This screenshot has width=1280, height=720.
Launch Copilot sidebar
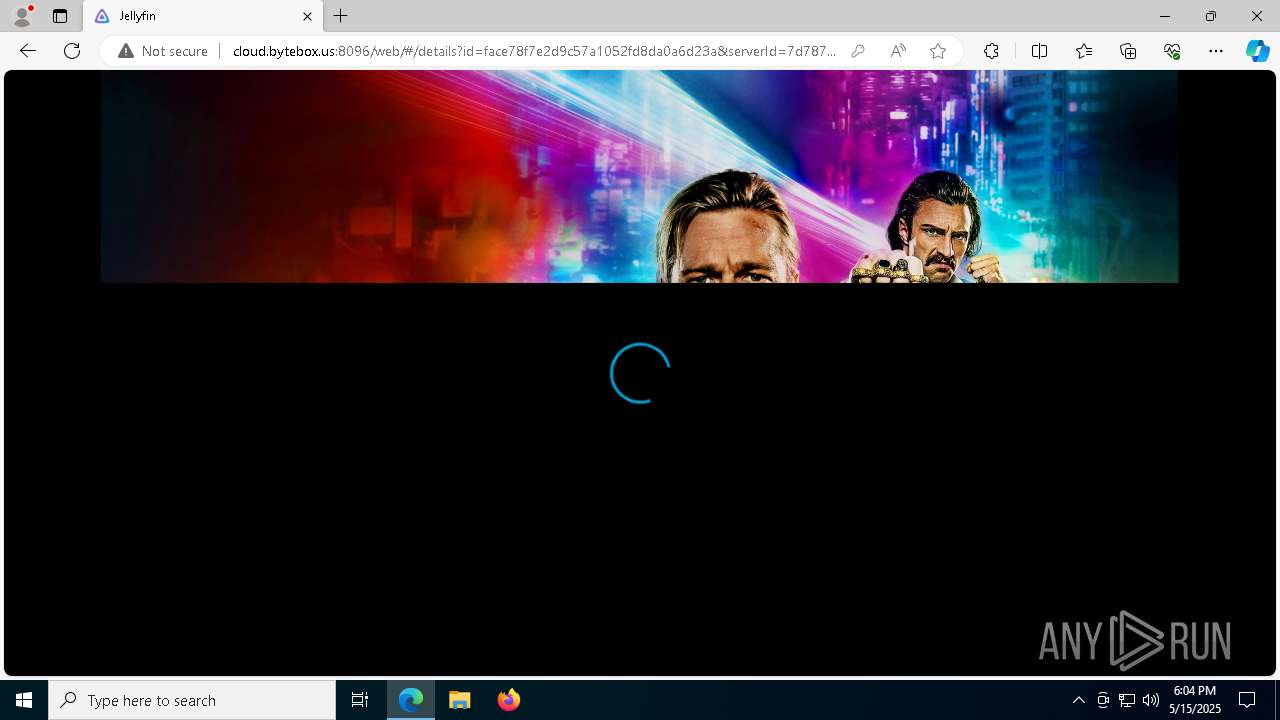(x=1257, y=51)
